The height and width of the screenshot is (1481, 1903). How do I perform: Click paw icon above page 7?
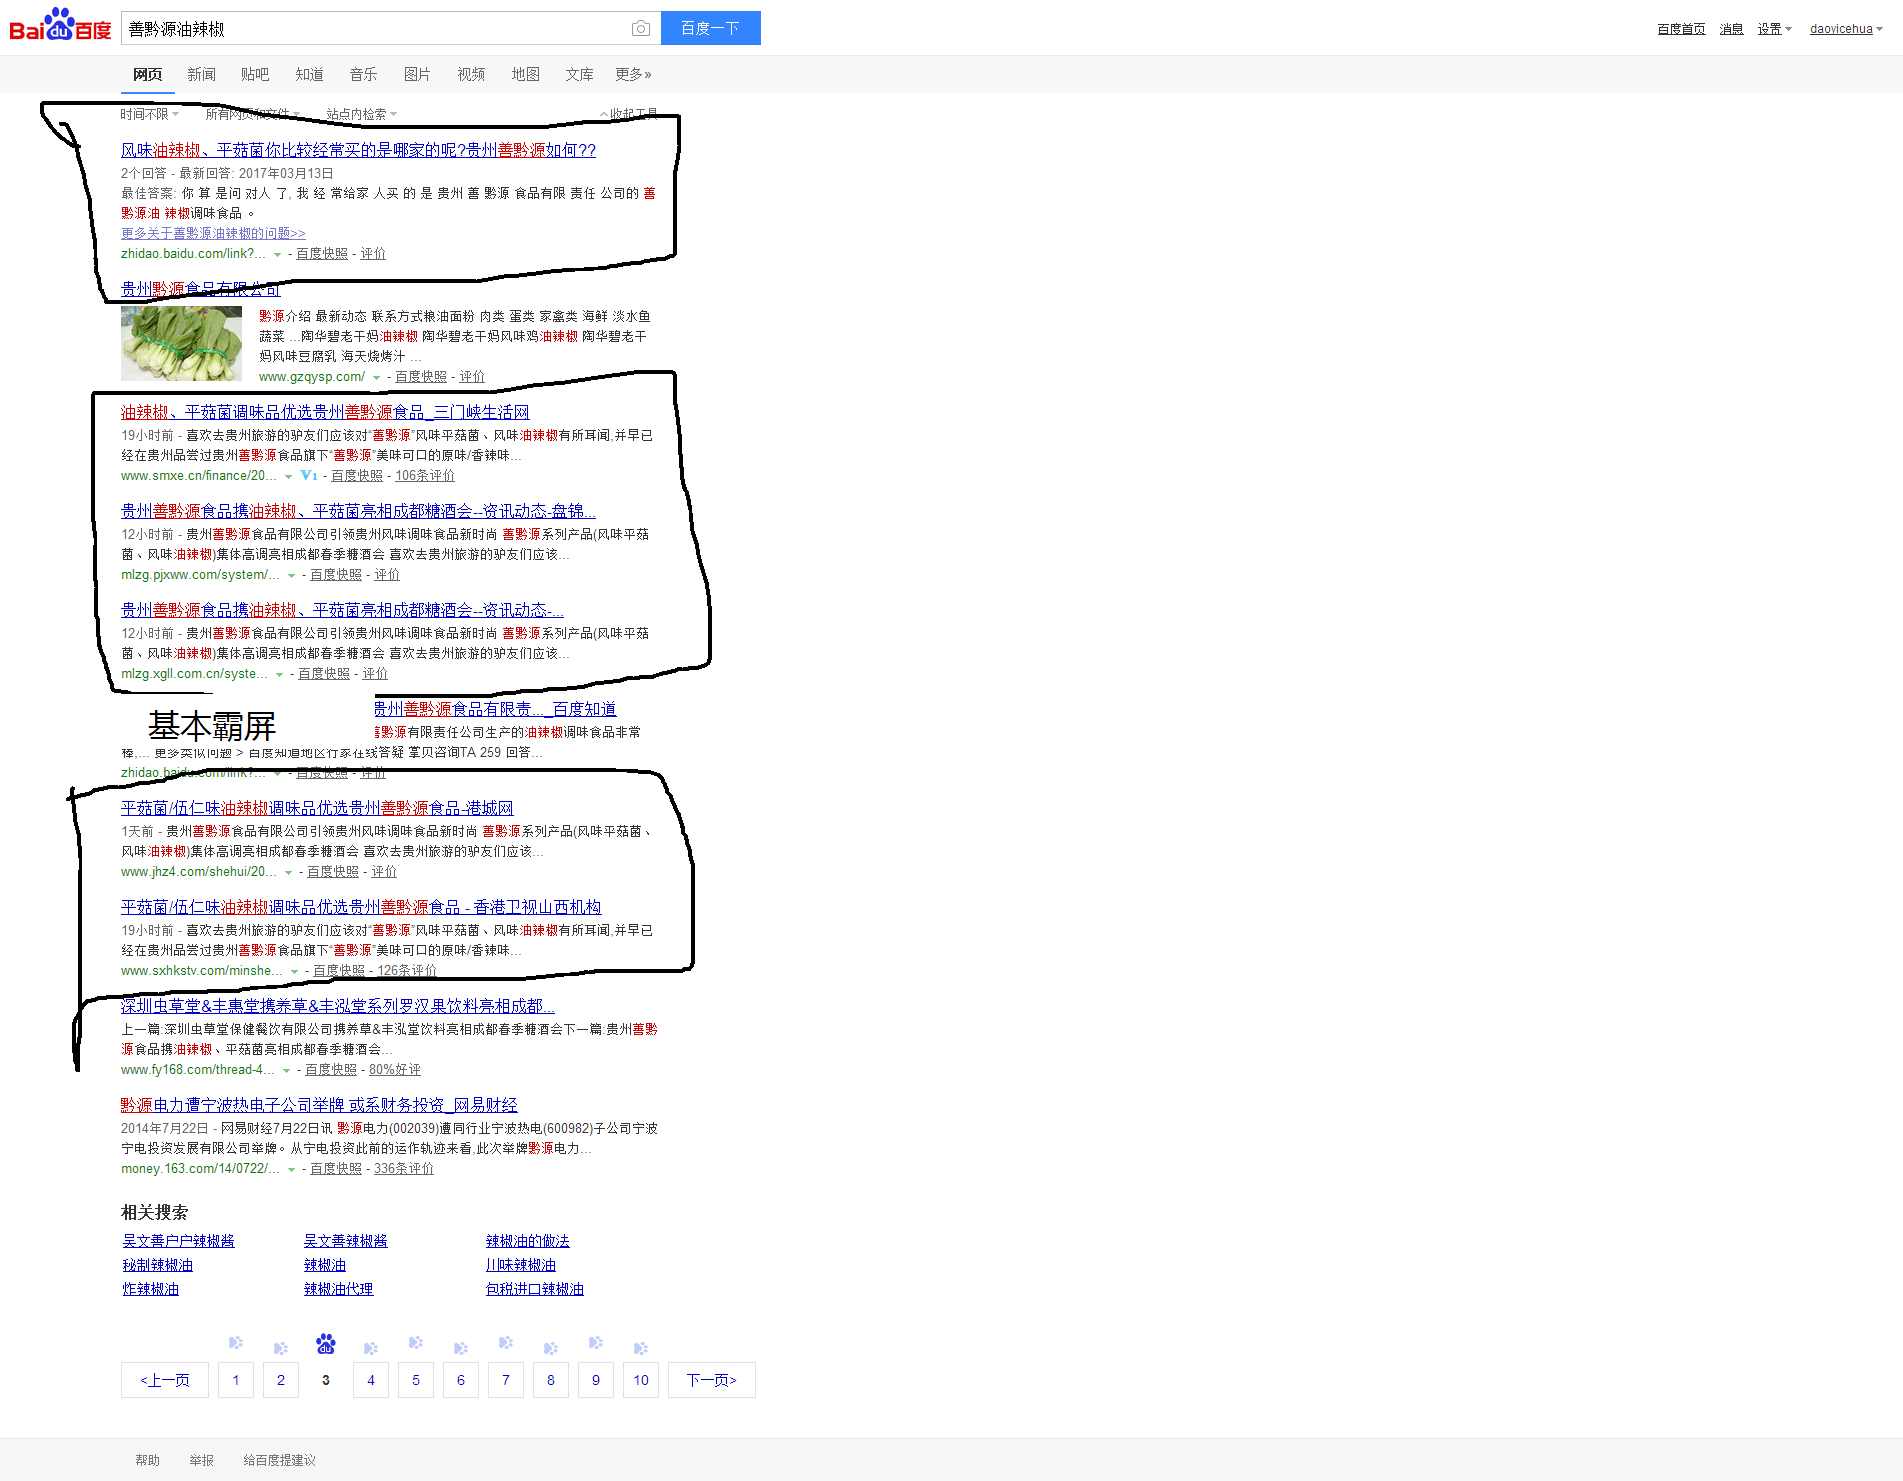point(506,1343)
